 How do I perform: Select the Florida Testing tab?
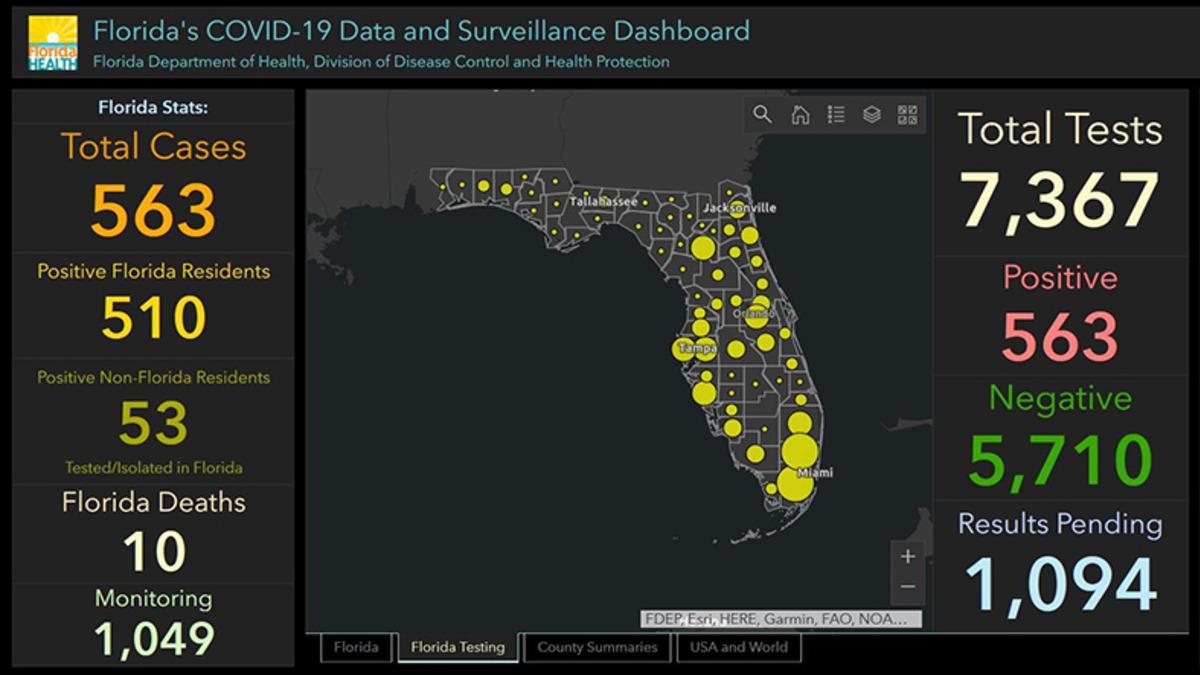point(460,647)
